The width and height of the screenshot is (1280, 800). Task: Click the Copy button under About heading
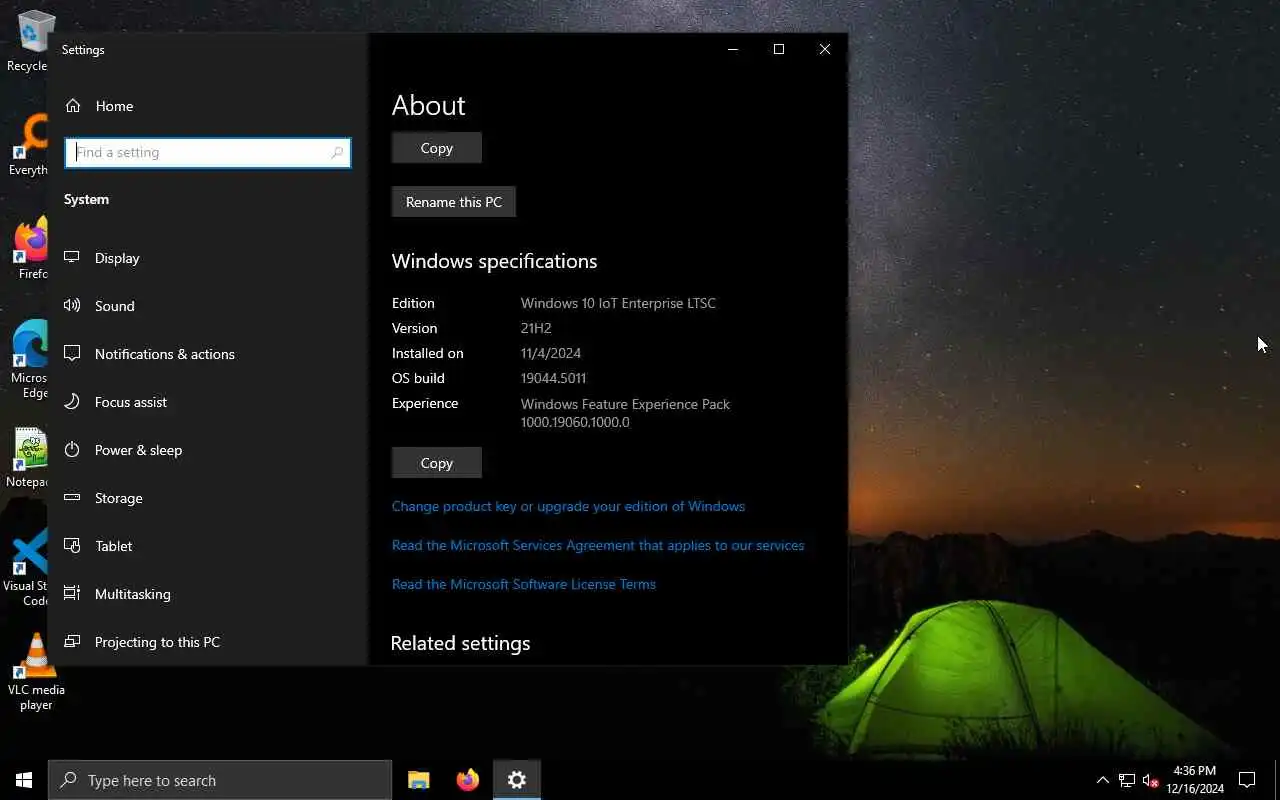tap(437, 148)
